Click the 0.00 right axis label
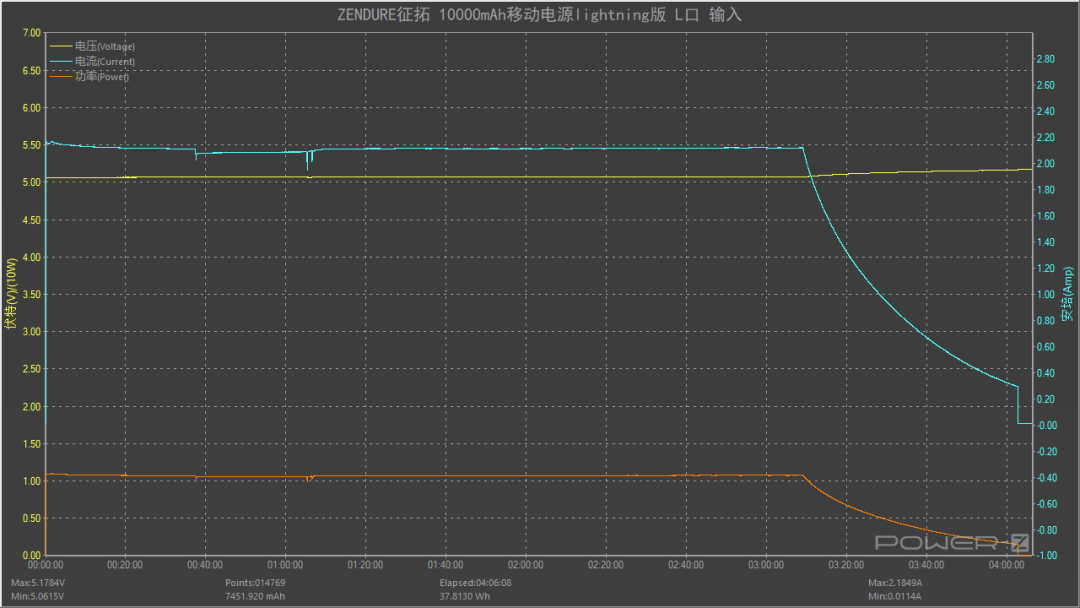Image resolution: width=1080 pixels, height=608 pixels. pyautogui.click(x=1047, y=426)
